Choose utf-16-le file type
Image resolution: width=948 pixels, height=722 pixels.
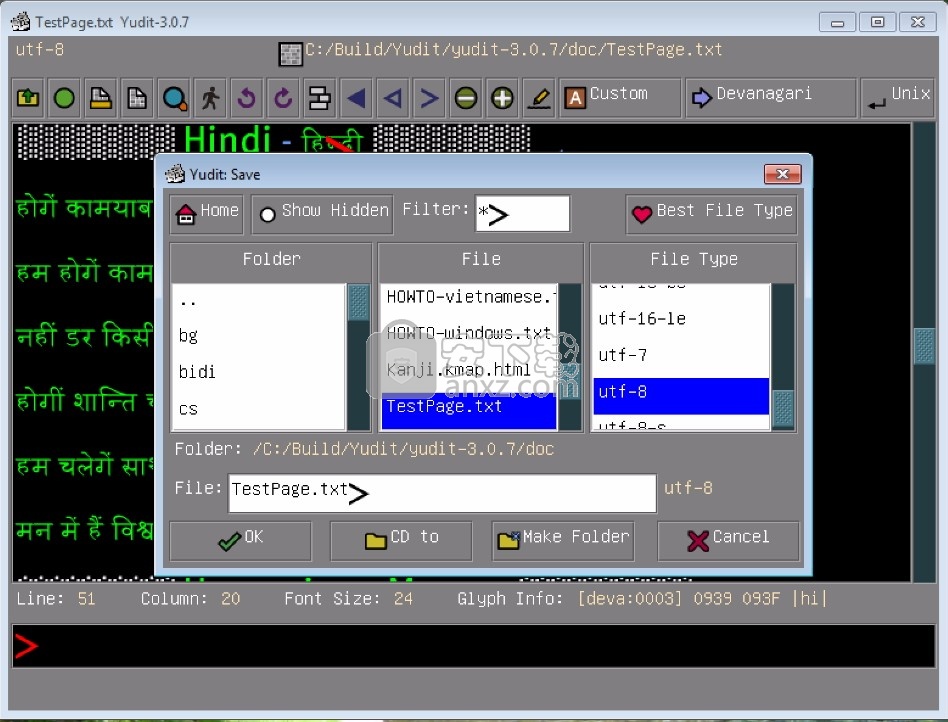point(681,319)
